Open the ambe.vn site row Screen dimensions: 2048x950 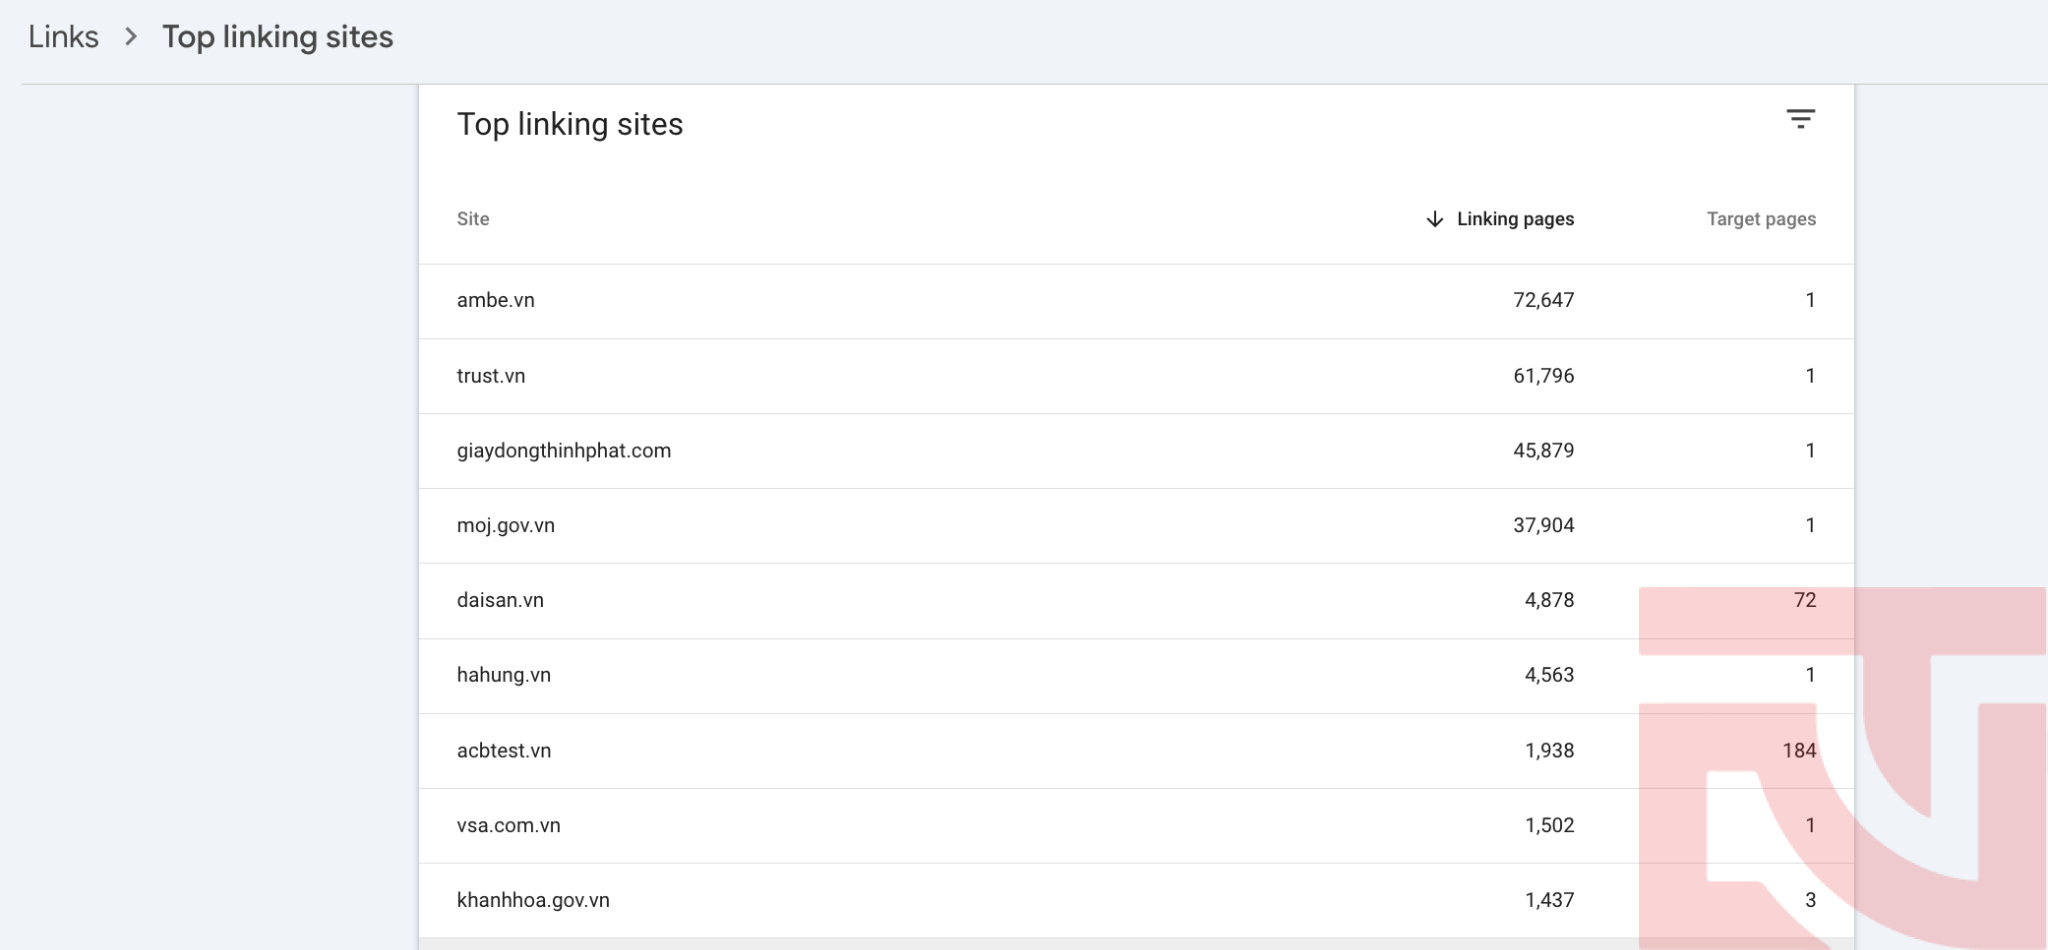(1136, 301)
